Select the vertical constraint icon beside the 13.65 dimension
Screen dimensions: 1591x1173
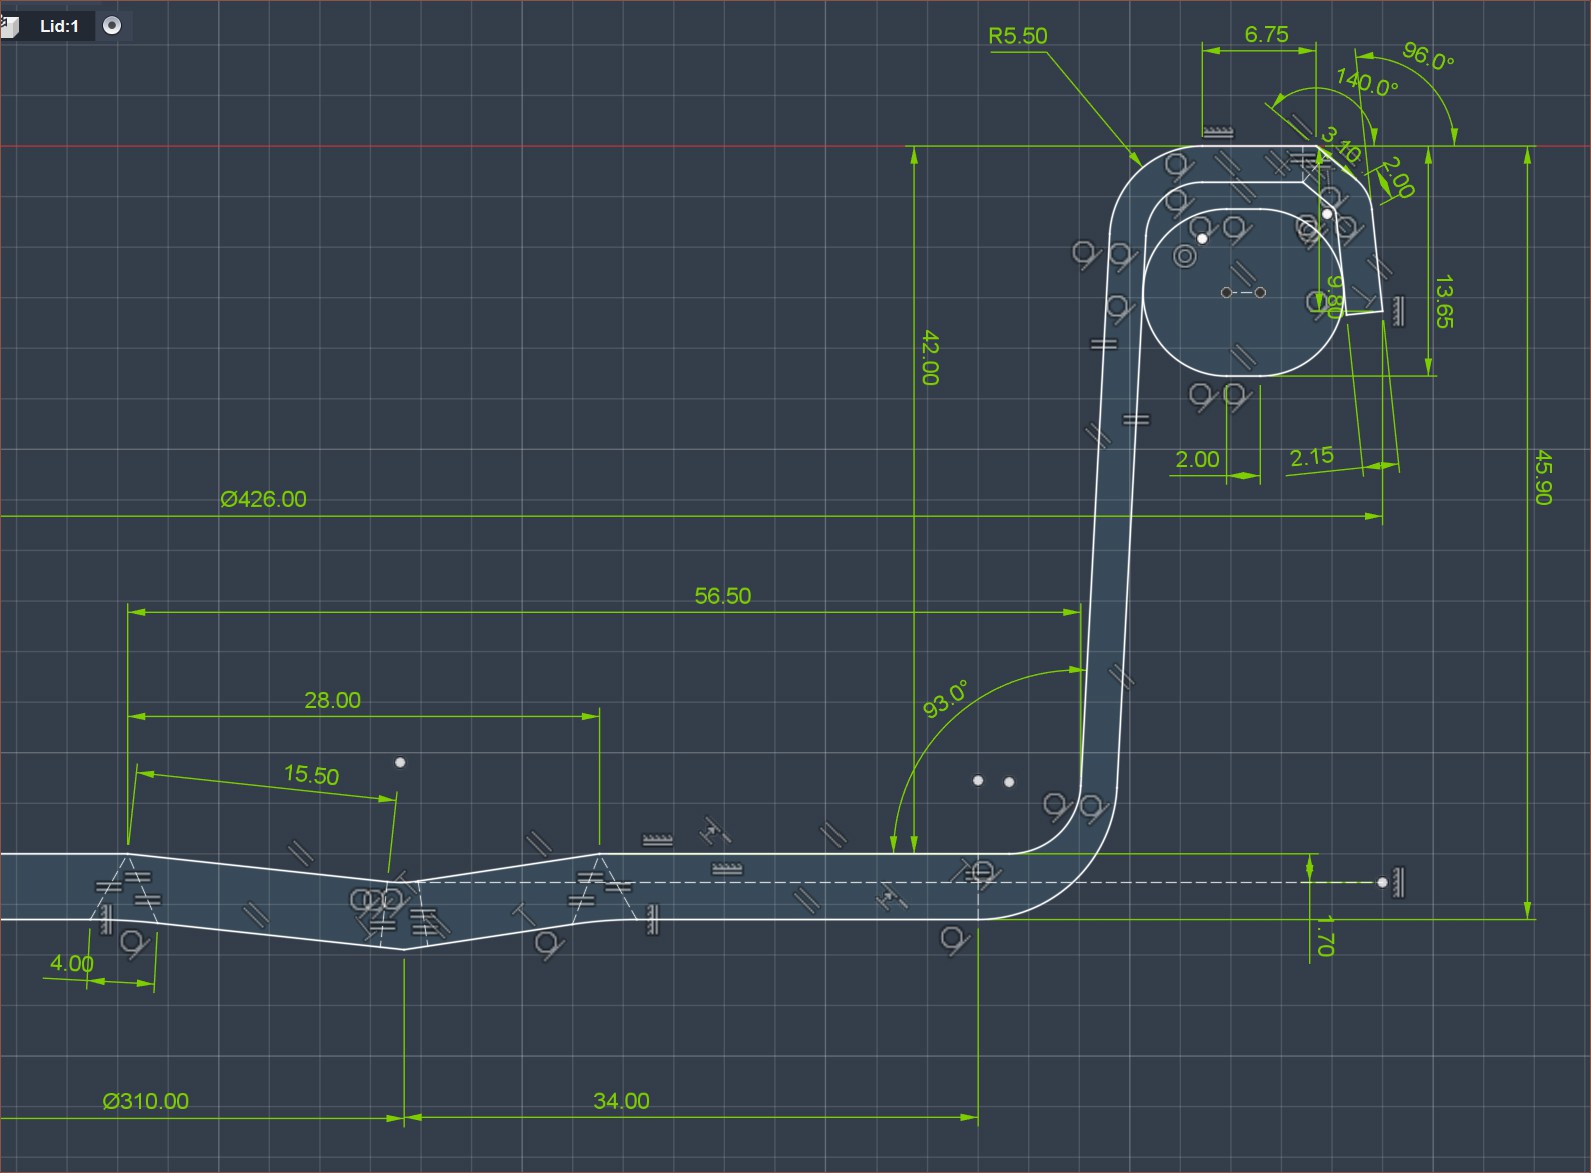(1397, 311)
